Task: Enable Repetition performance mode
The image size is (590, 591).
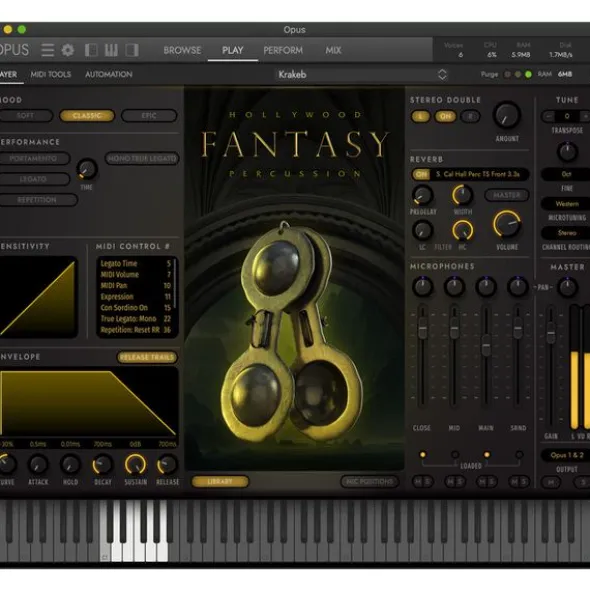Action: tap(37, 200)
